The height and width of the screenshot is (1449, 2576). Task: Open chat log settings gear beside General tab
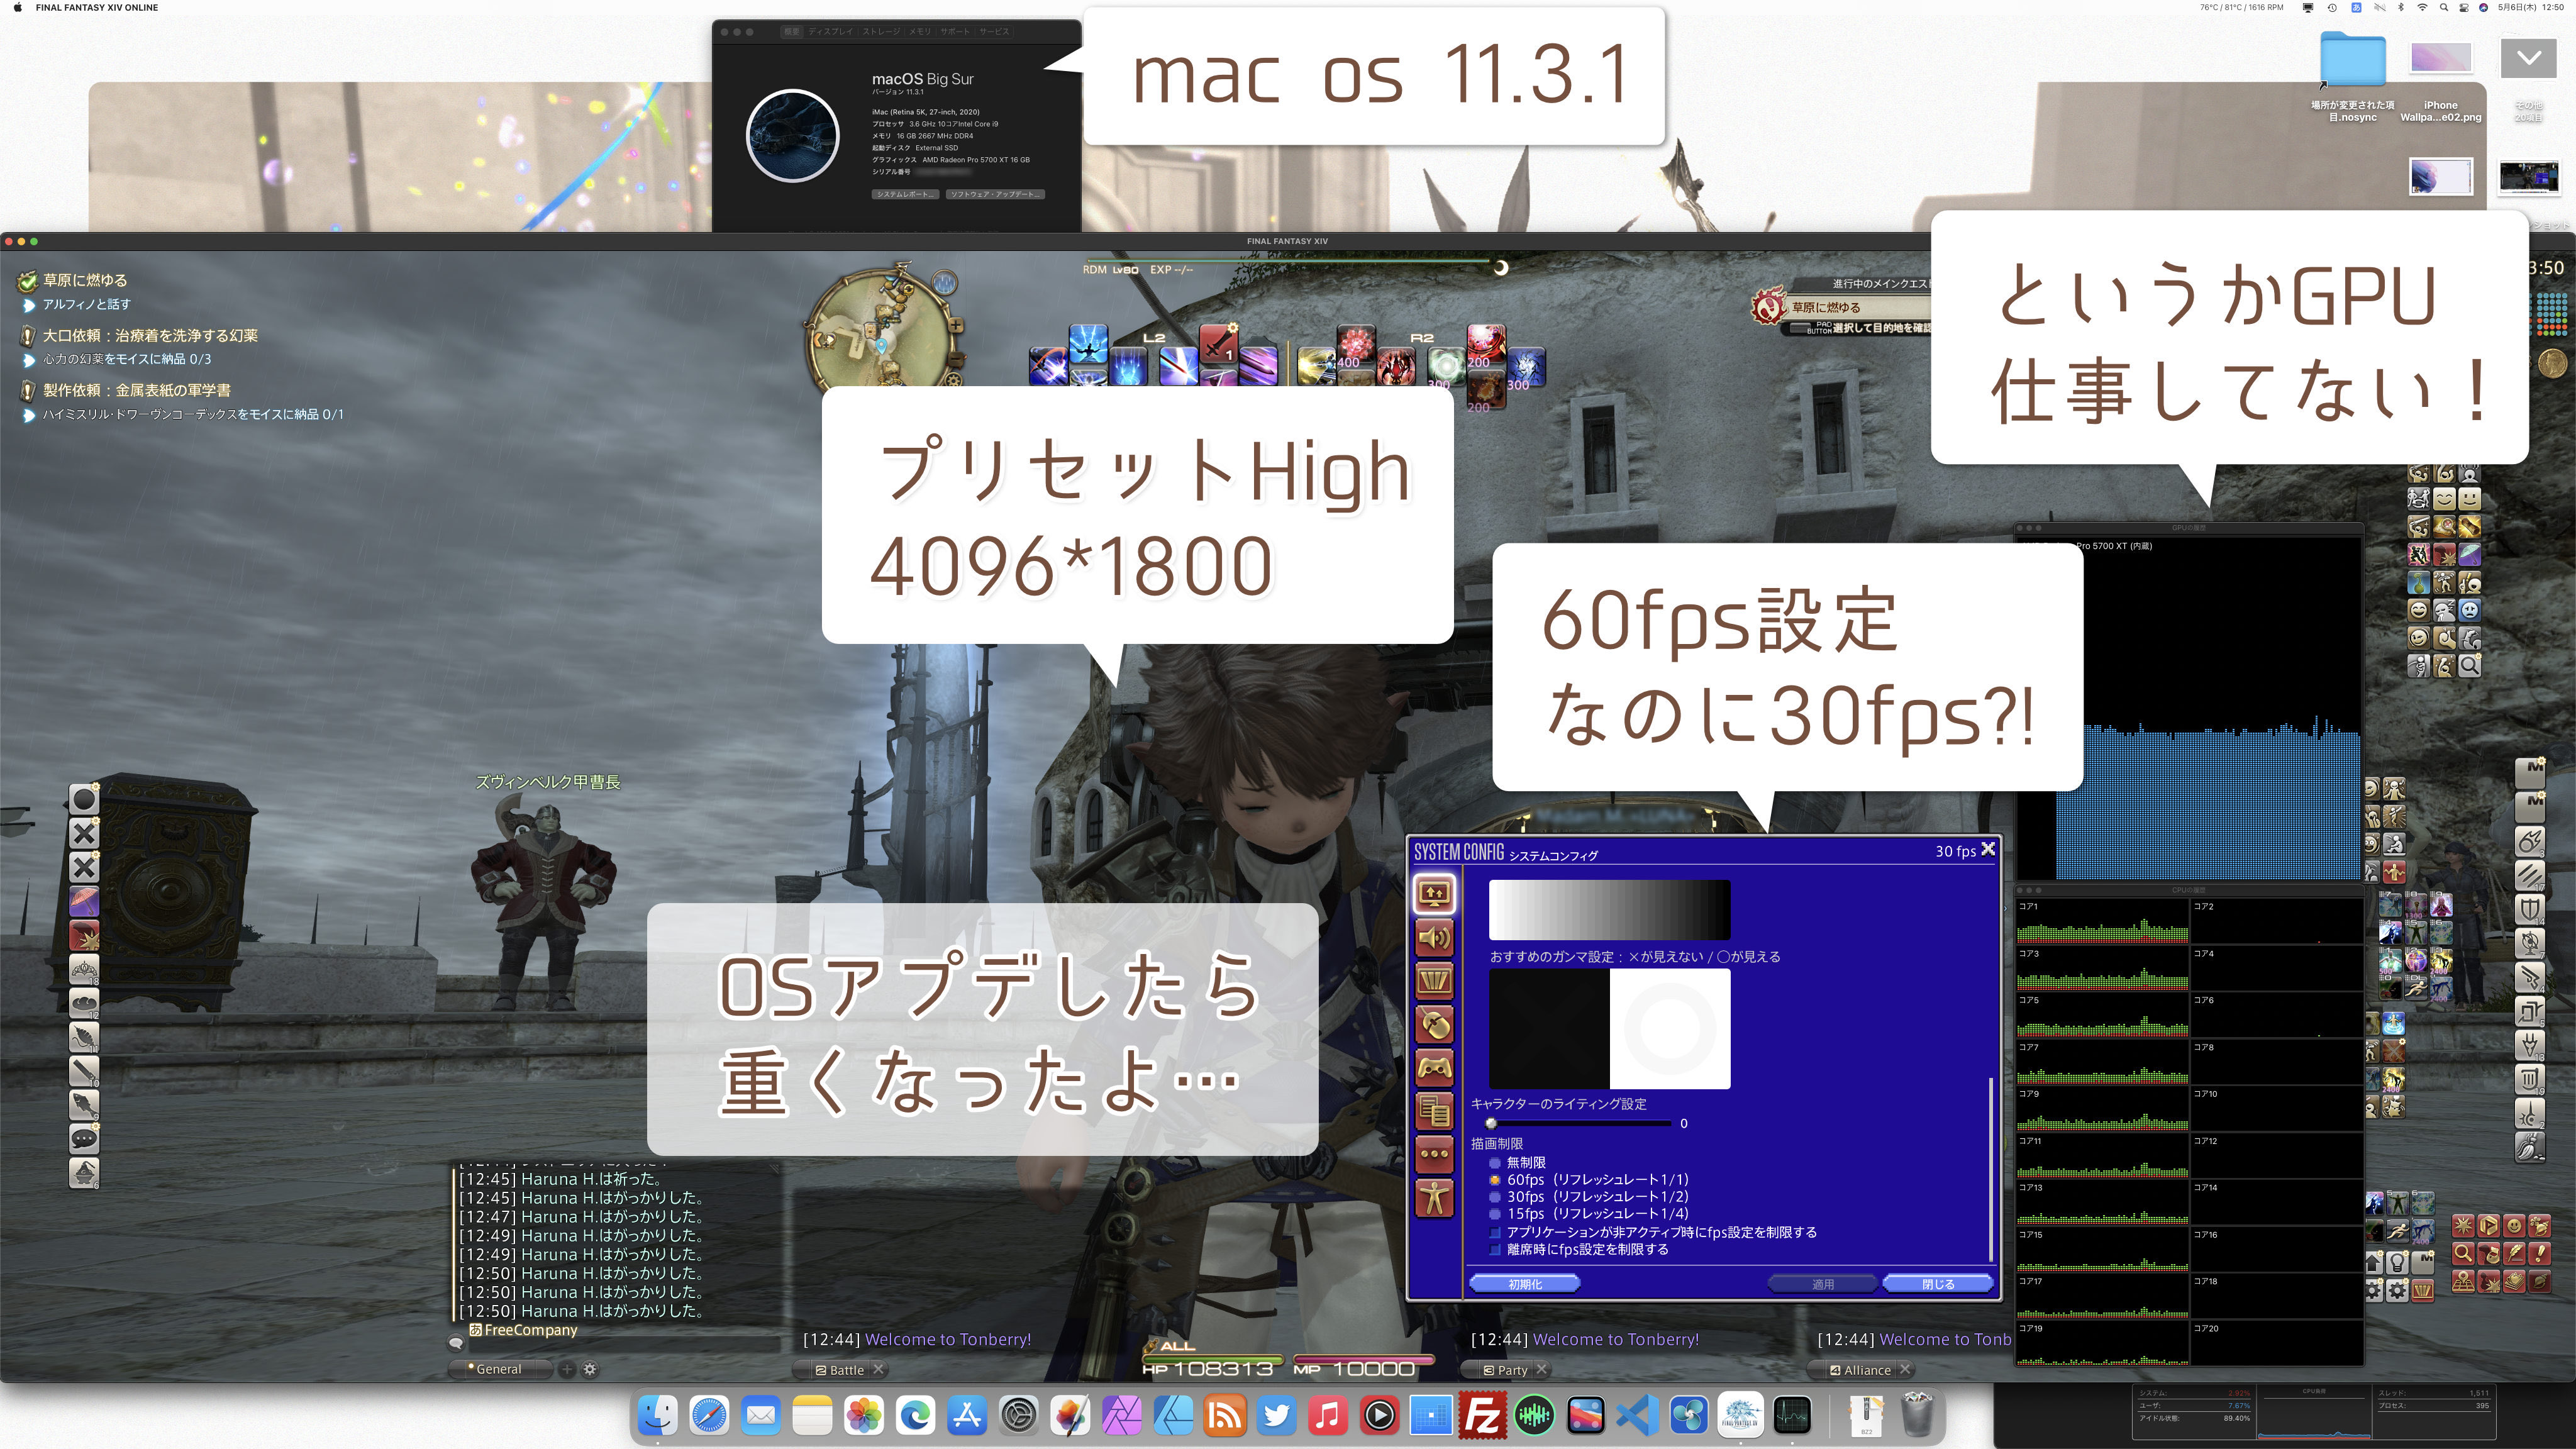590,1369
